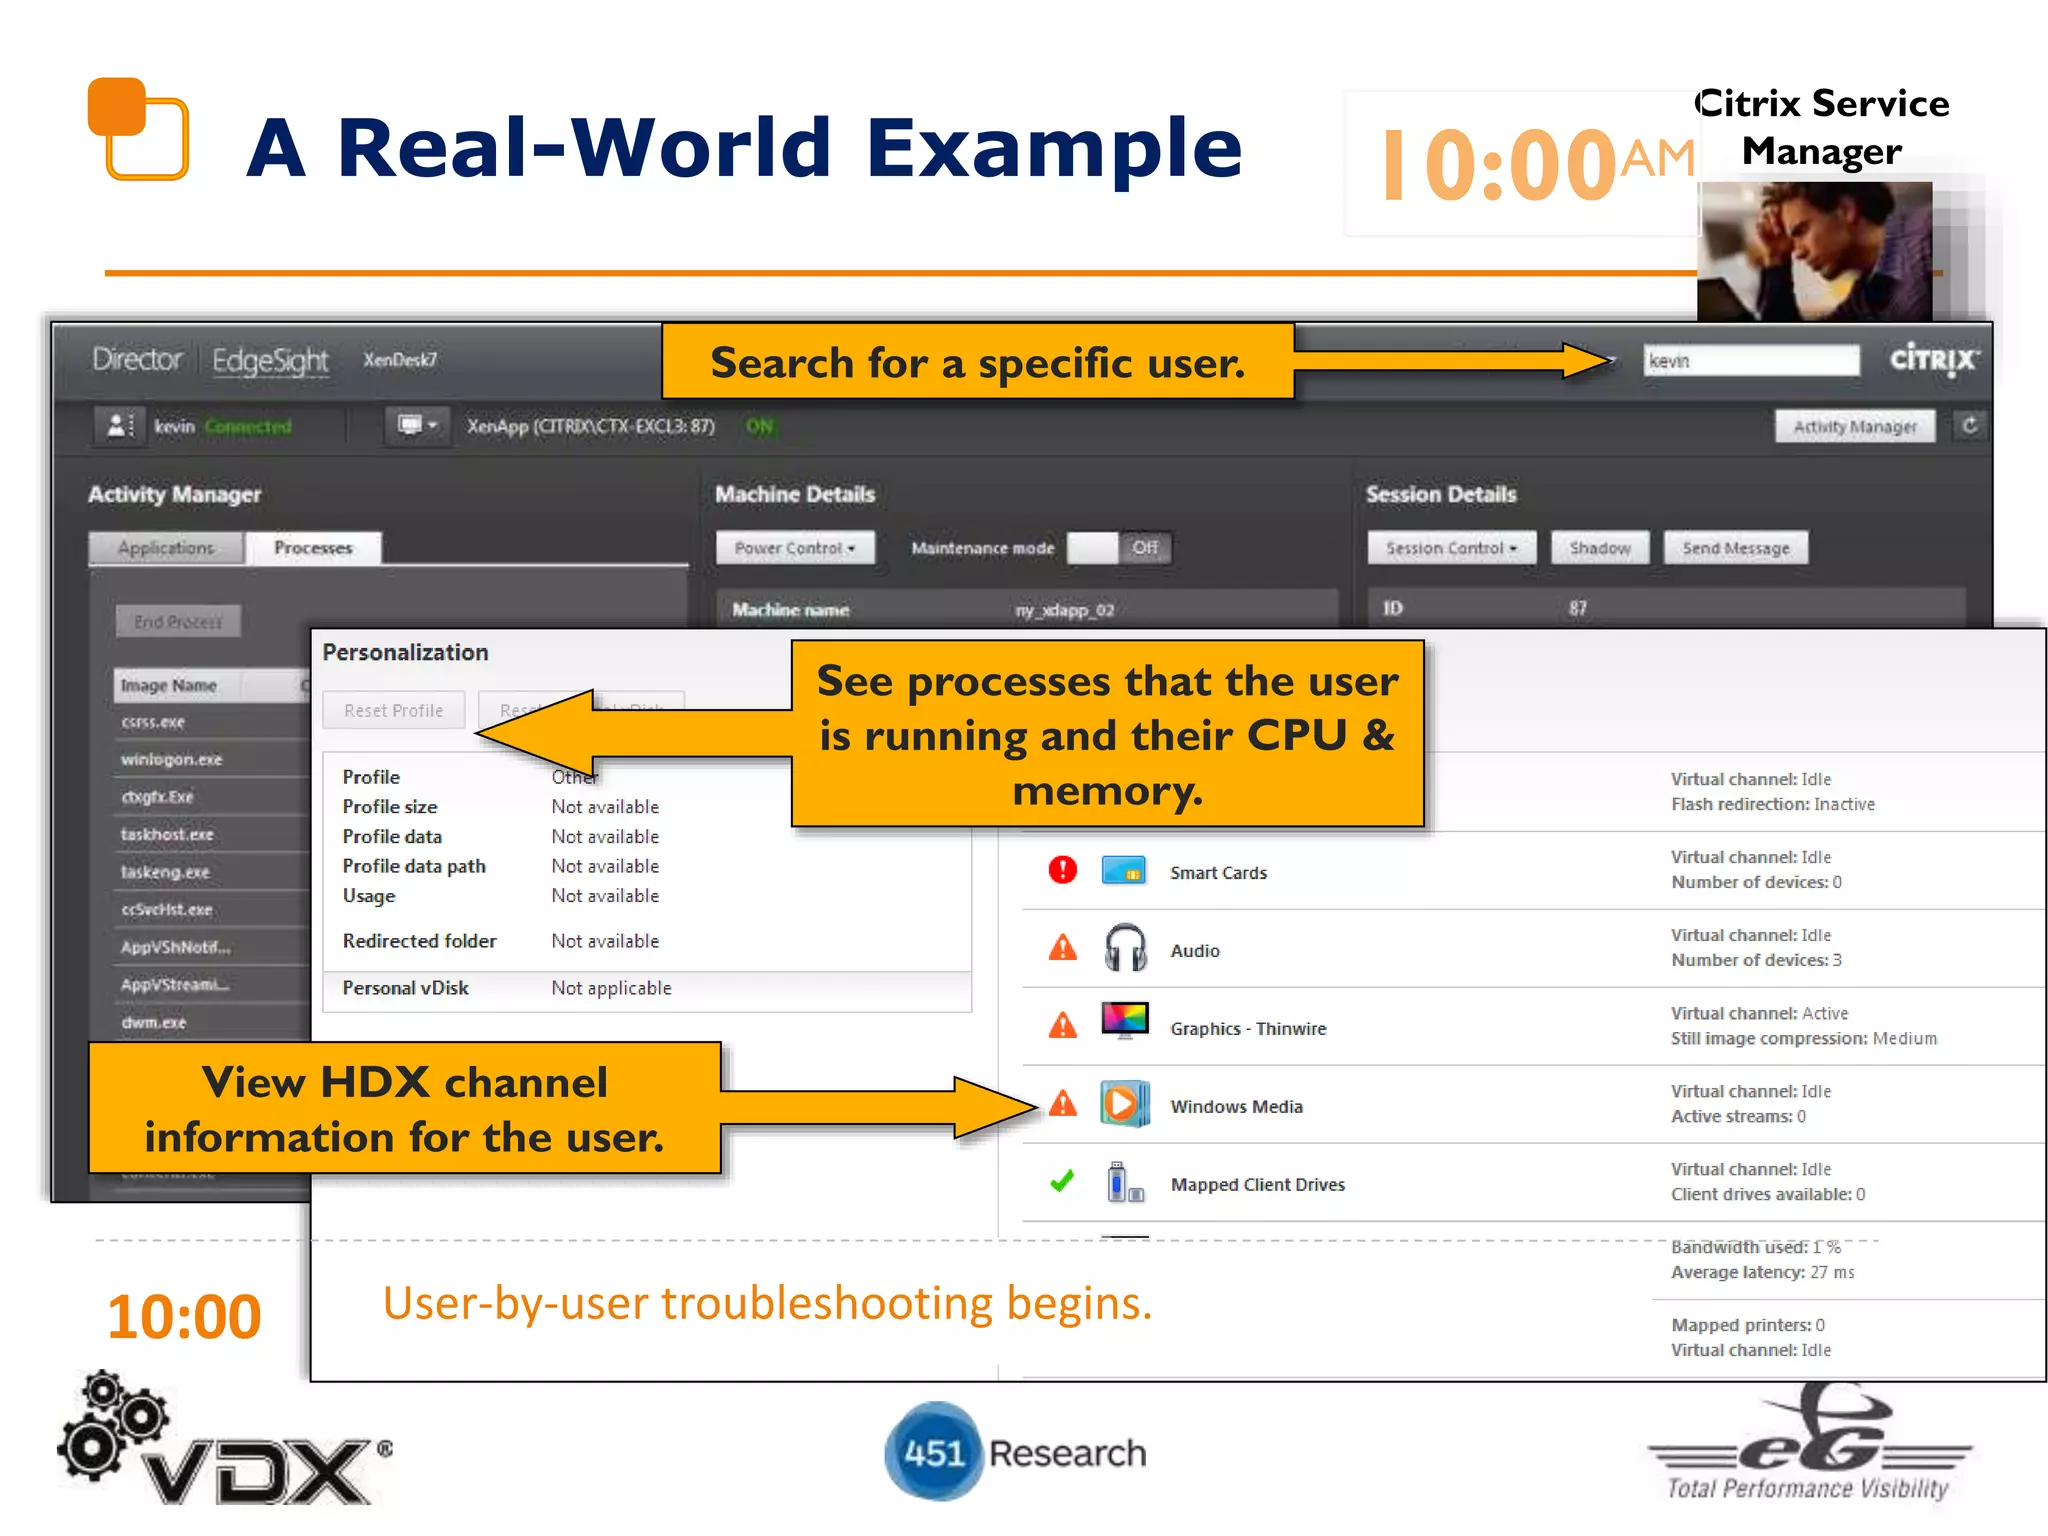Screen dimensions: 2048x1536
Task: Click the Mapped Client Drives label
Action: click(x=1258, y=1185)
